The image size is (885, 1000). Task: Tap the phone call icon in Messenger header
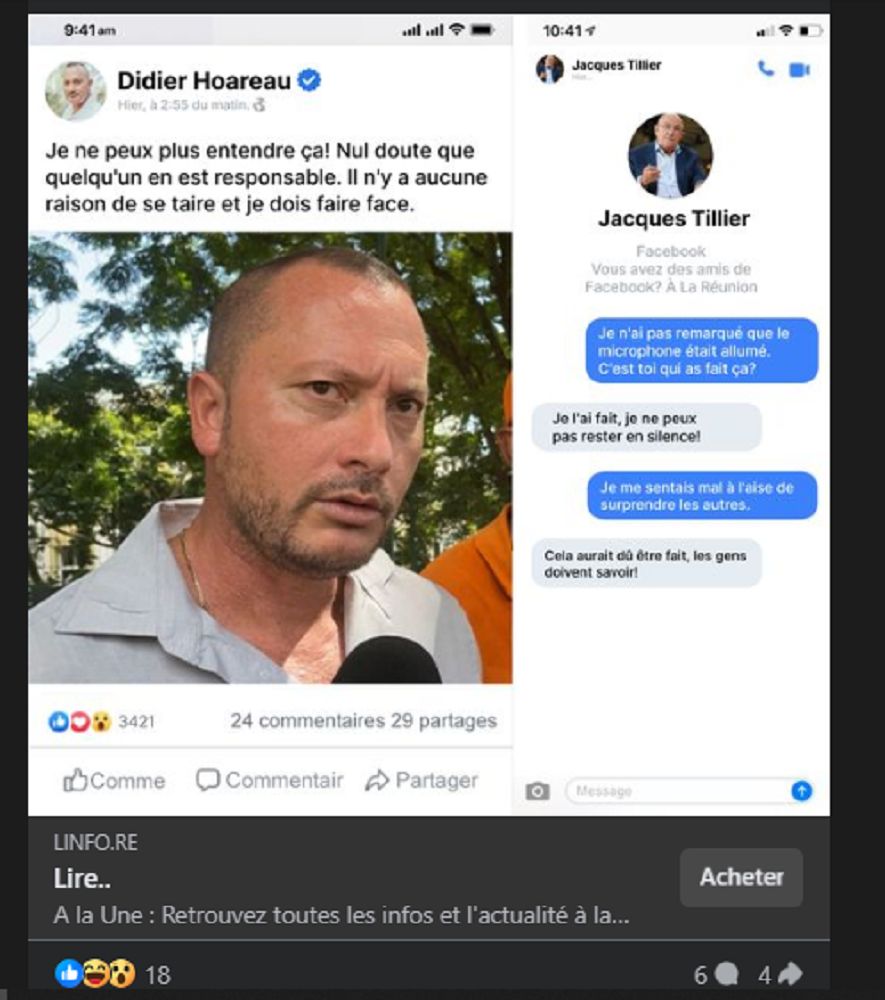765,68
